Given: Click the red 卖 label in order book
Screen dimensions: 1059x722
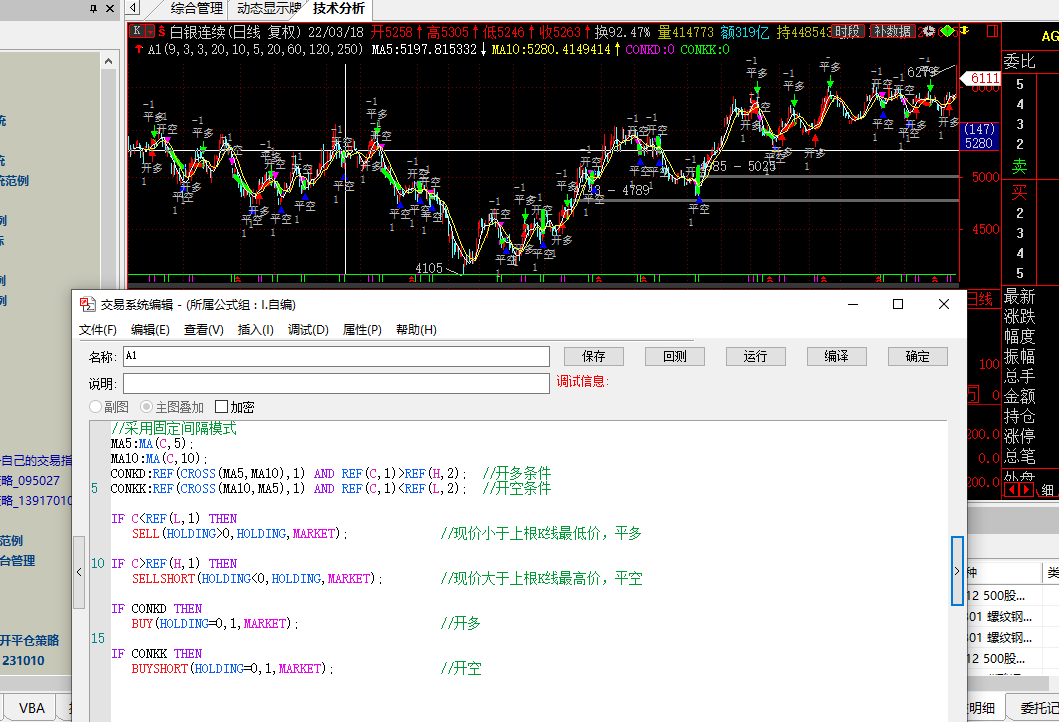Looking at the screenshot, I should pyautogui.click(x=1019, y=166).
